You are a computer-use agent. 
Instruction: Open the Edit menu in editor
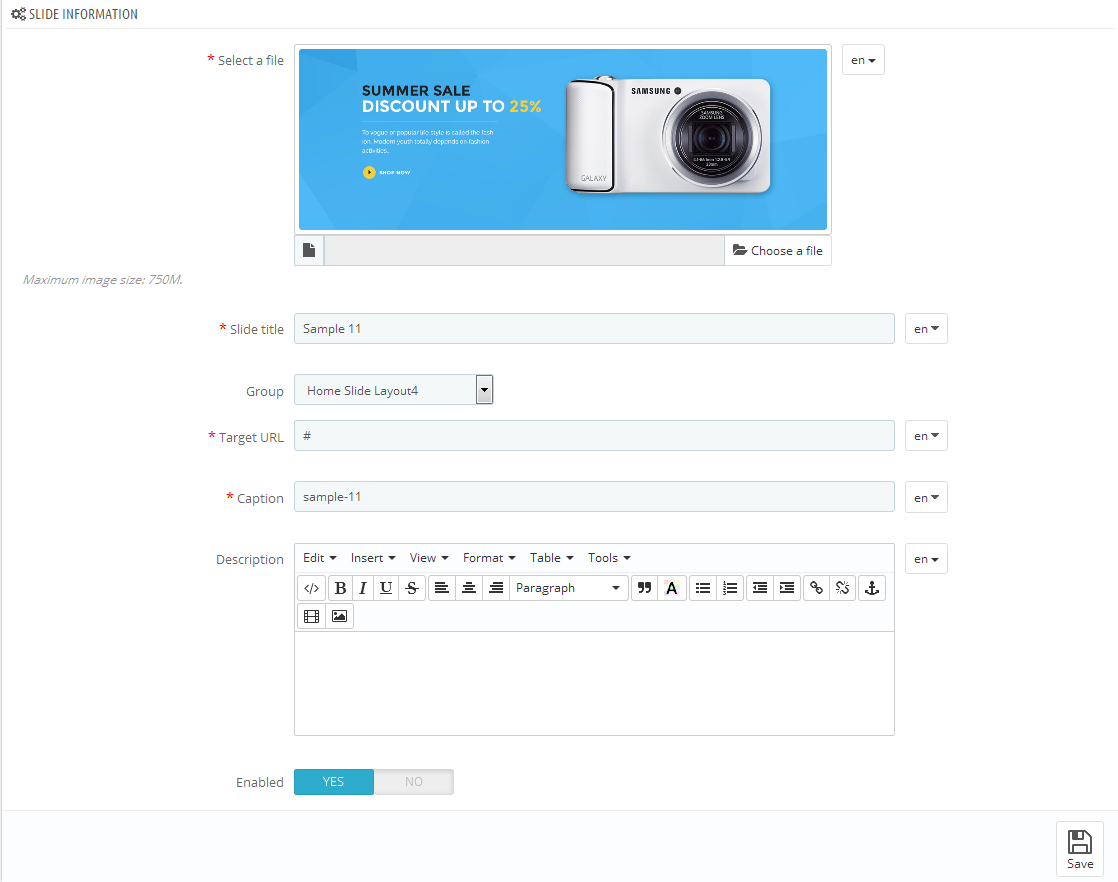point(319,558)
